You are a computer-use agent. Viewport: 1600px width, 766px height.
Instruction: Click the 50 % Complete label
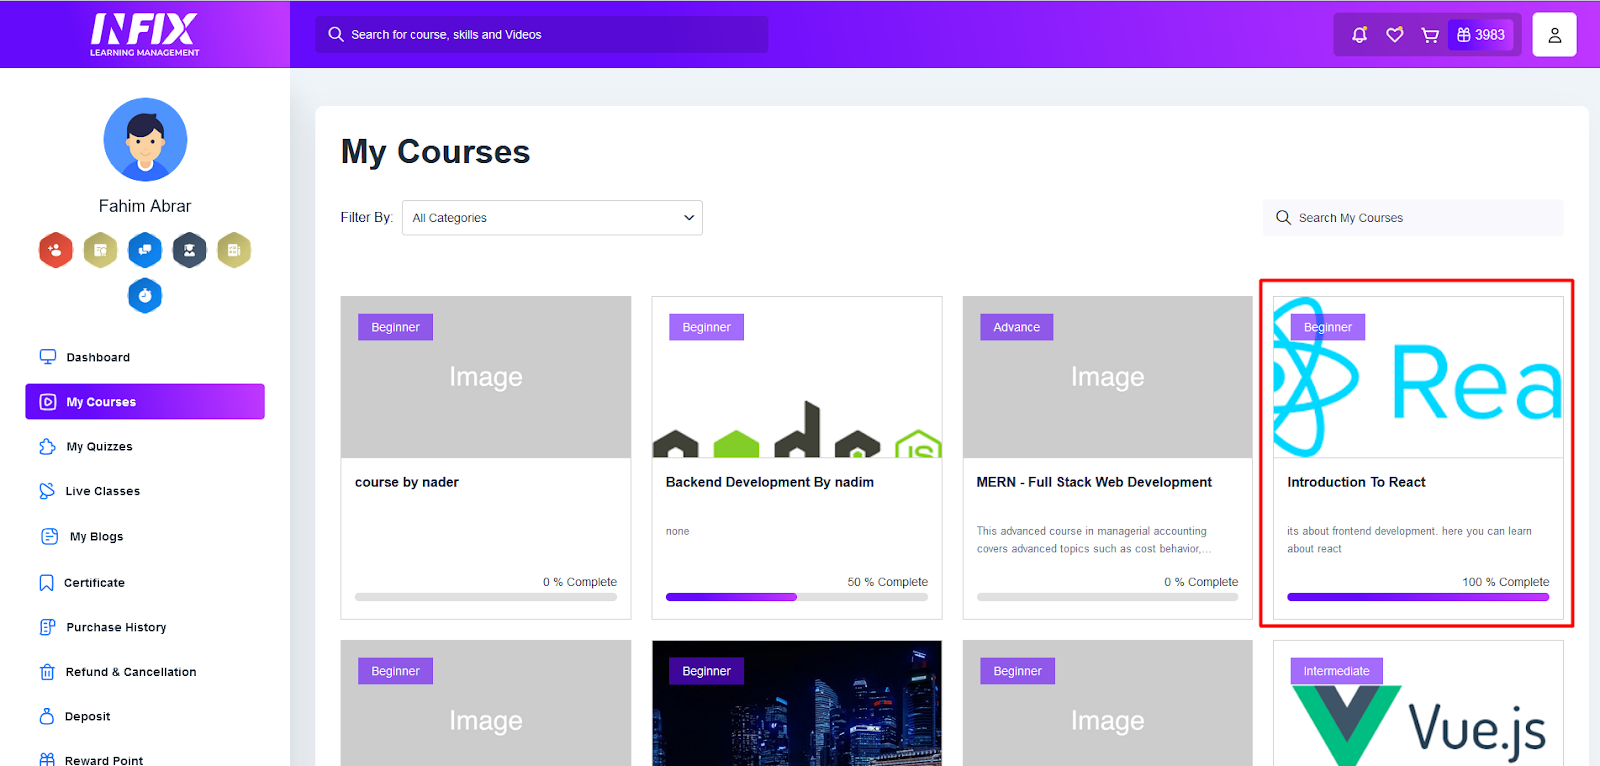click(x=888, y=582)
